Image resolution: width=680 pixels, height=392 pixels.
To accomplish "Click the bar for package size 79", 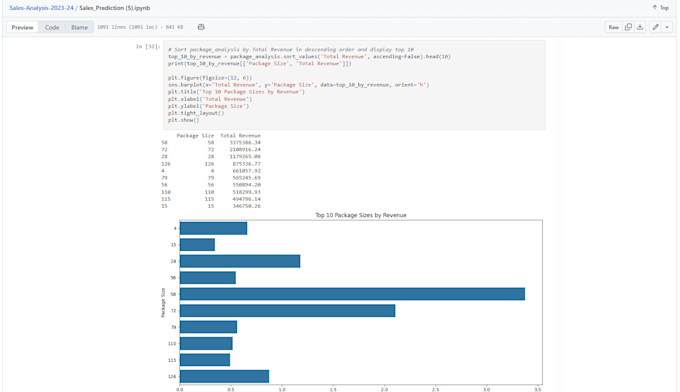I will [208, 327].
